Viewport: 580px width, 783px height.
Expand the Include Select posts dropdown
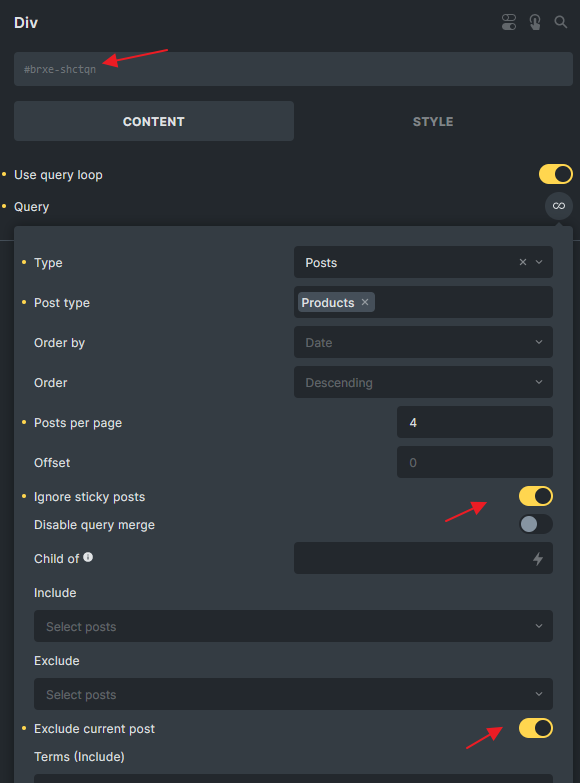pos(293,626)
